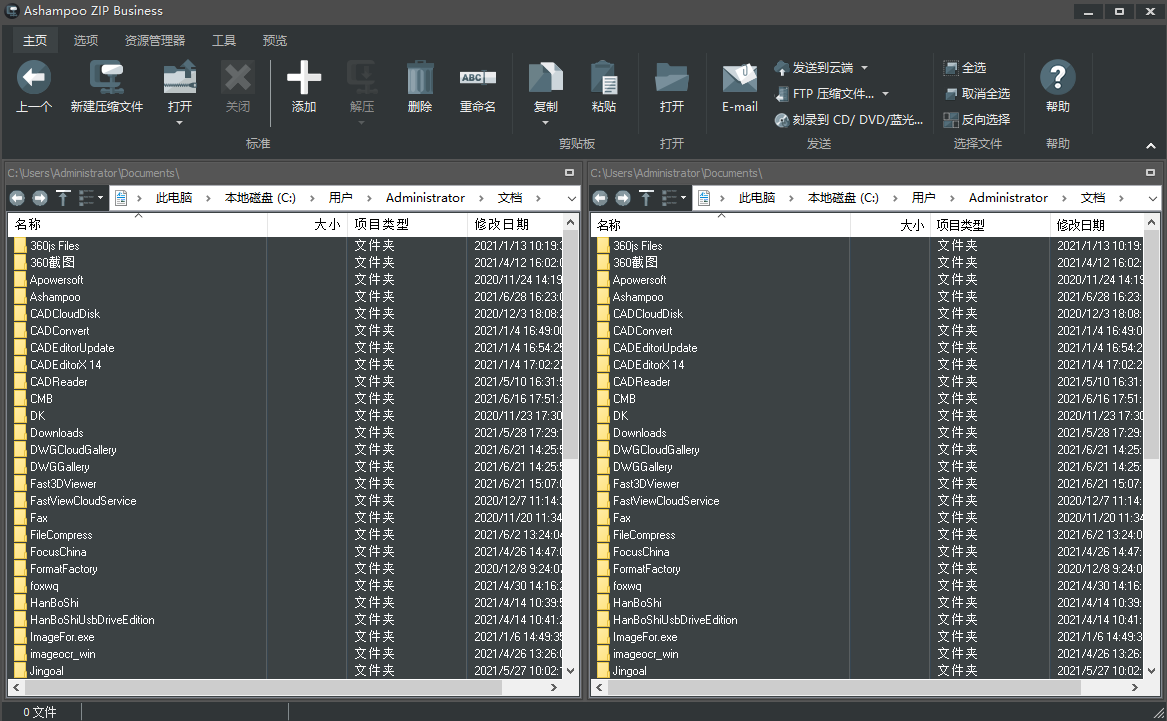The image size is (1167, 721).
Task: Navigate to 本地磁盘 (C:) in left breadcrumb
Action: (x=260, y=198)
